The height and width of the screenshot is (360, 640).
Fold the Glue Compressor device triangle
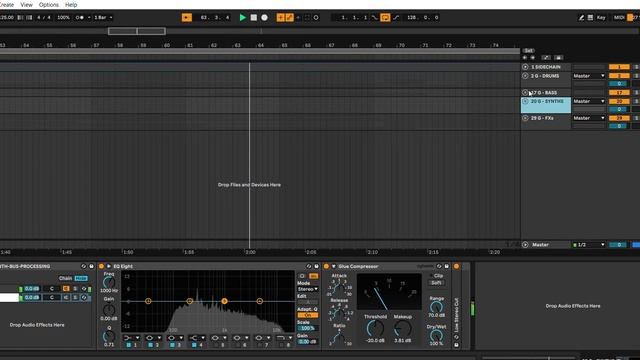[333, 266]
